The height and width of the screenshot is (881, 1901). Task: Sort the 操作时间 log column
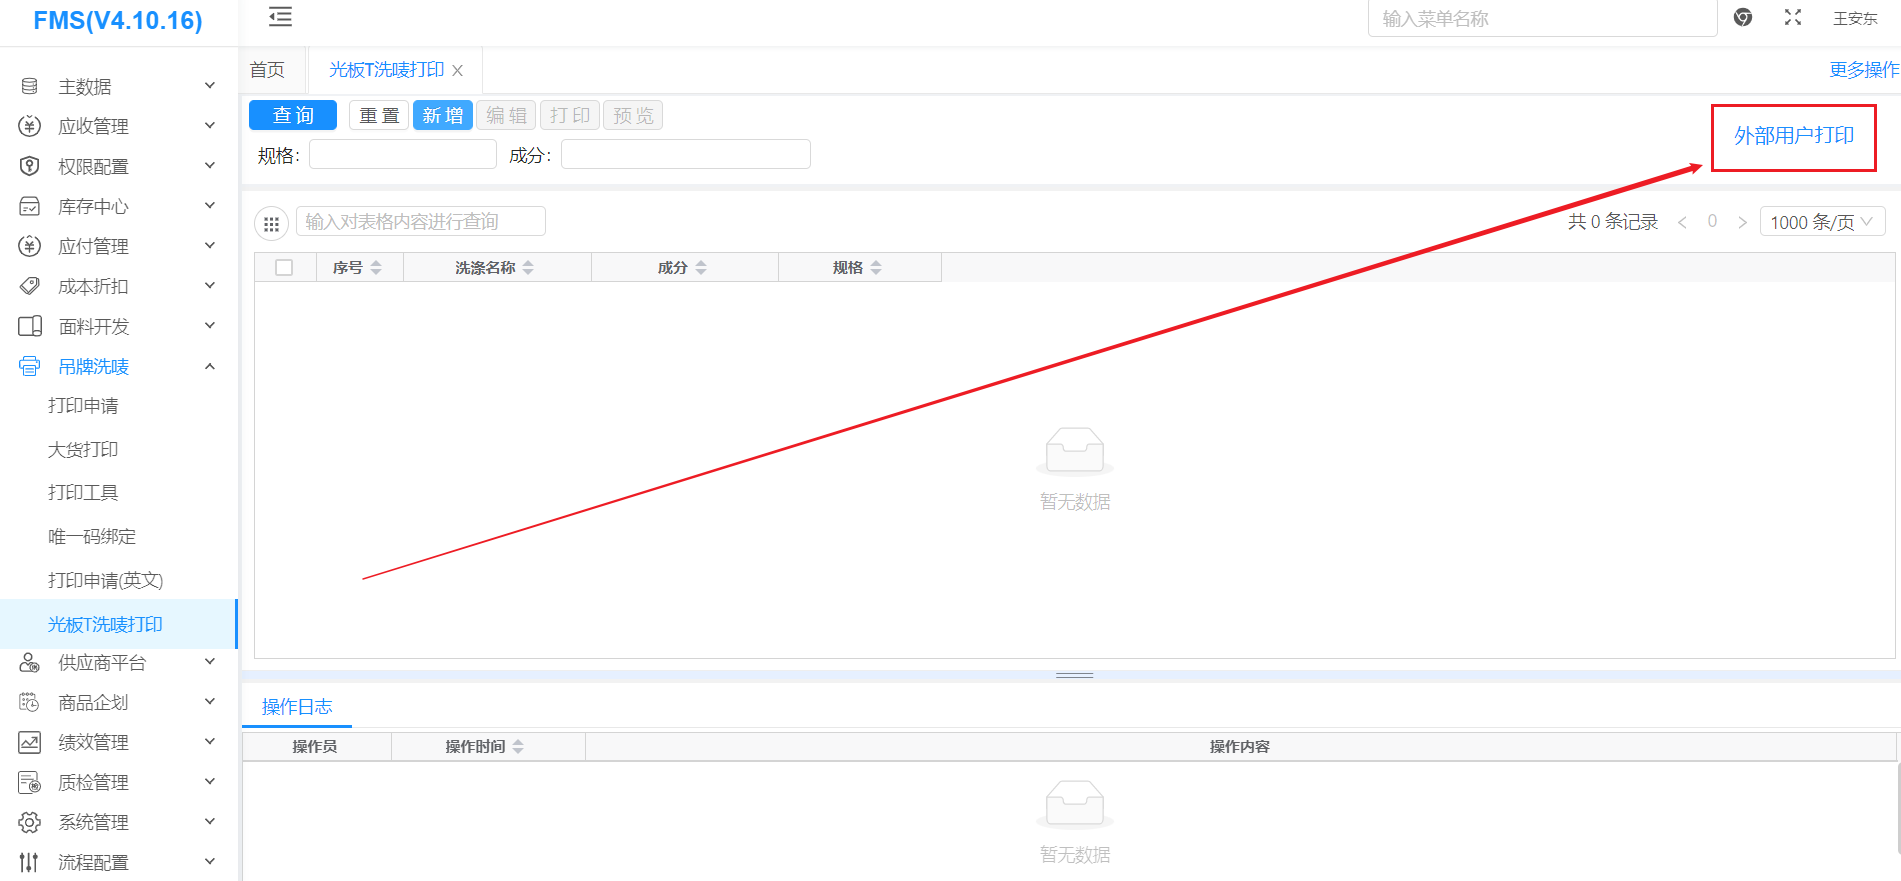tap(518, 747)
